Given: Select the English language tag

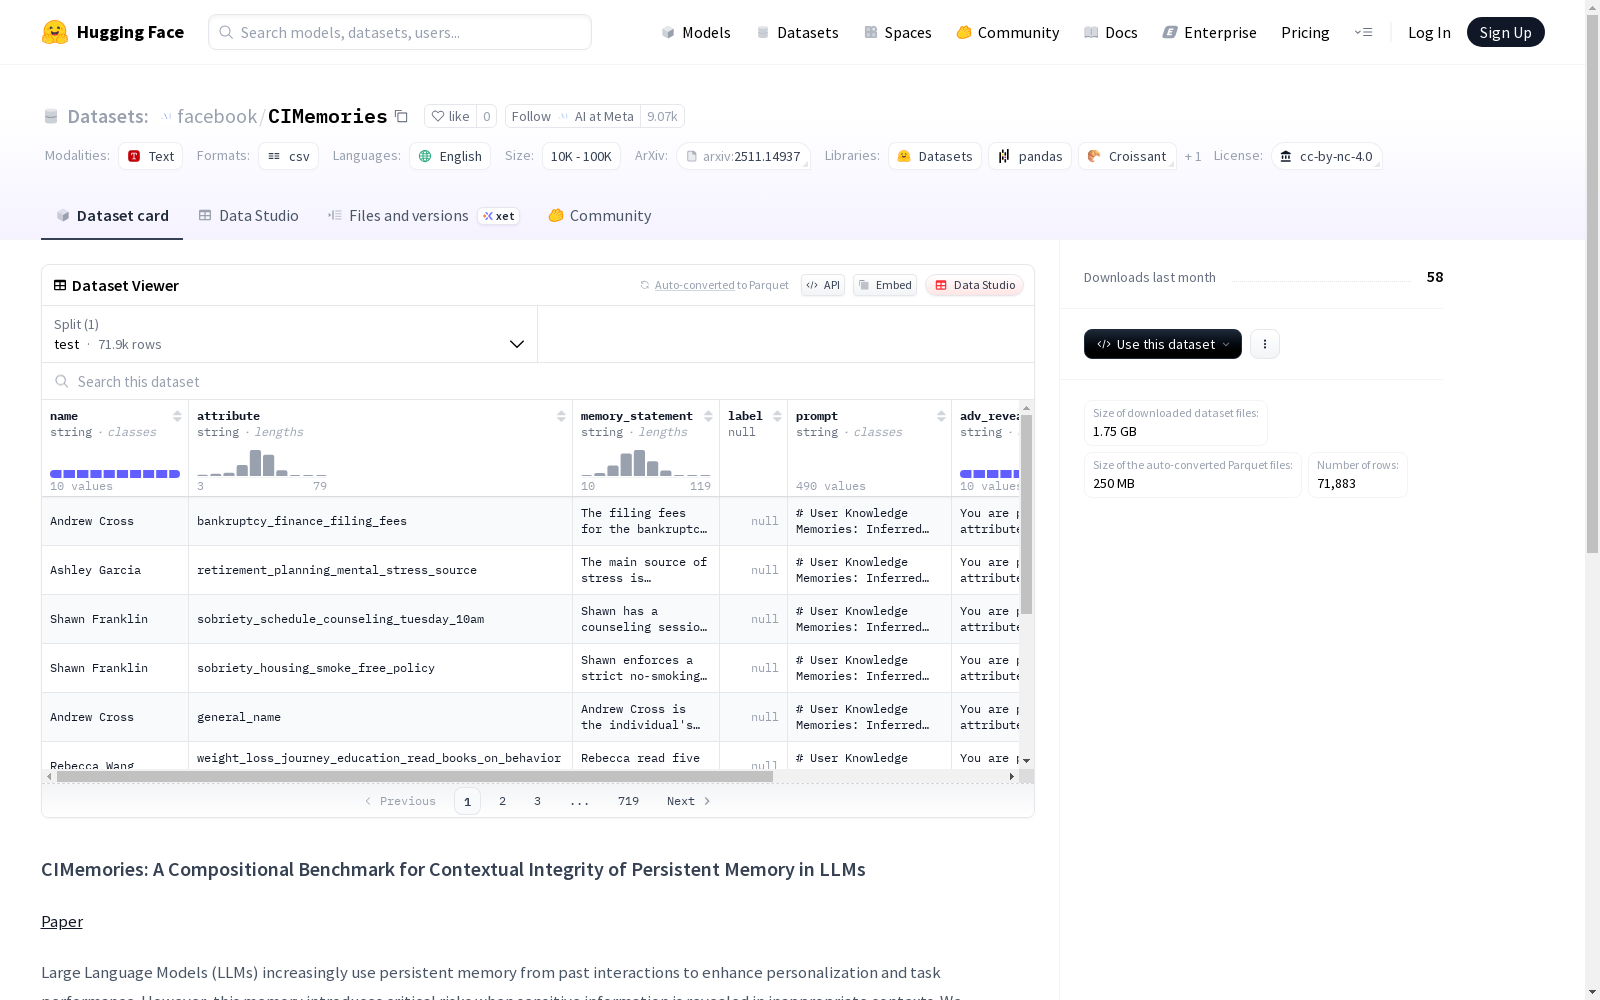Looking at the screenshot, I should (x=450, y=156).
